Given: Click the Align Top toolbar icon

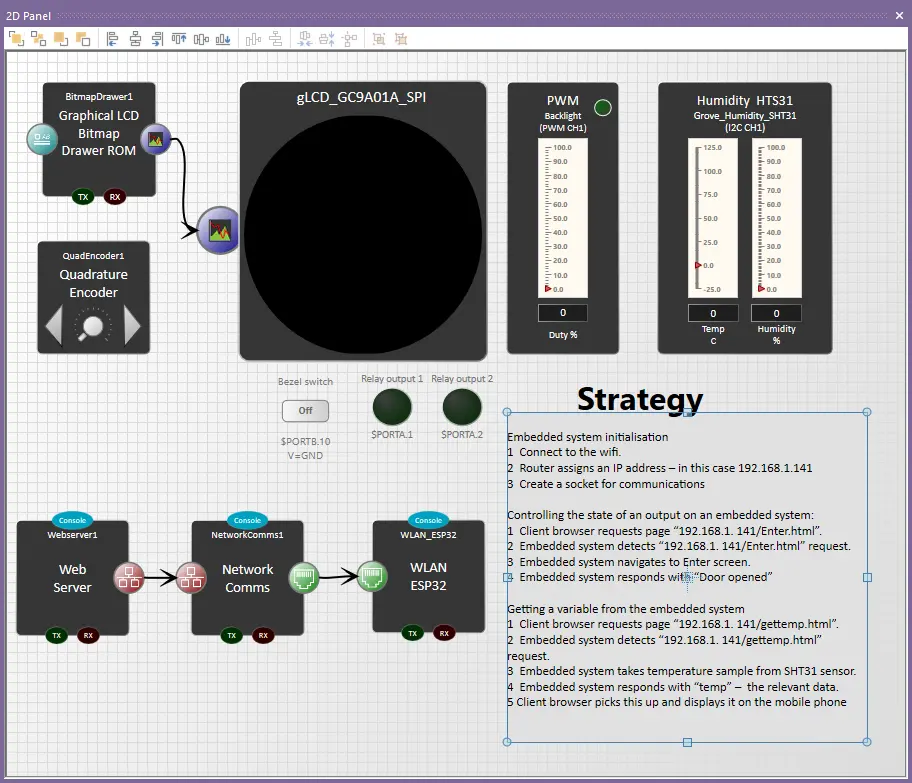Looking at the screenshot, I should click(x=179, y=39).
